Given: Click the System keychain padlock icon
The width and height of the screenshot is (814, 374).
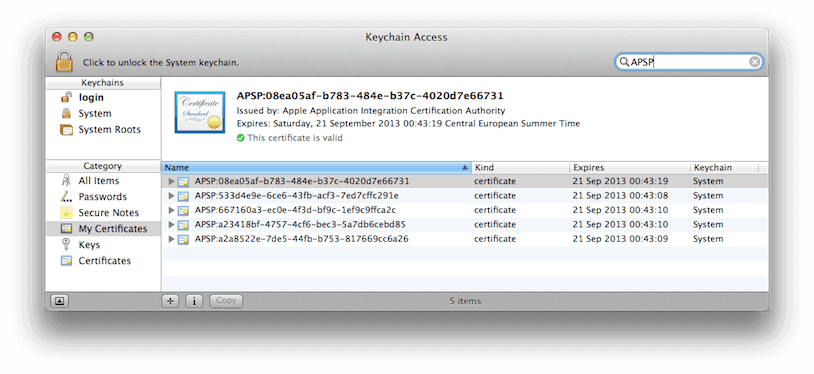Looking at the screenshot, I should tap(66, 113).
